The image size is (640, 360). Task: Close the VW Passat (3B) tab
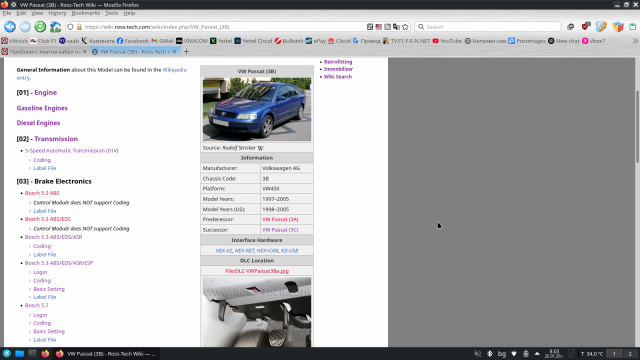pos(174,51)
